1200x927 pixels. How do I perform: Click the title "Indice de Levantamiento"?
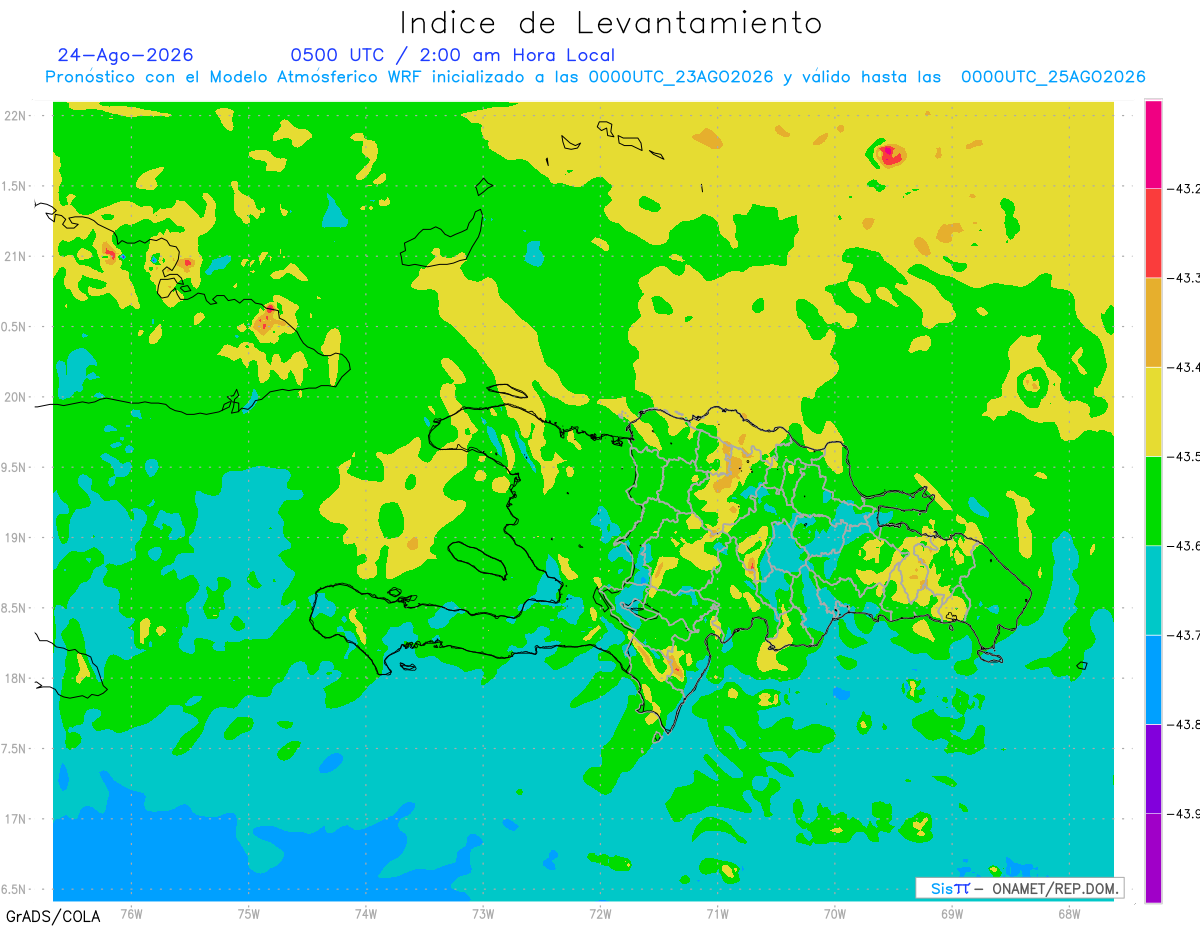(610, 23)
